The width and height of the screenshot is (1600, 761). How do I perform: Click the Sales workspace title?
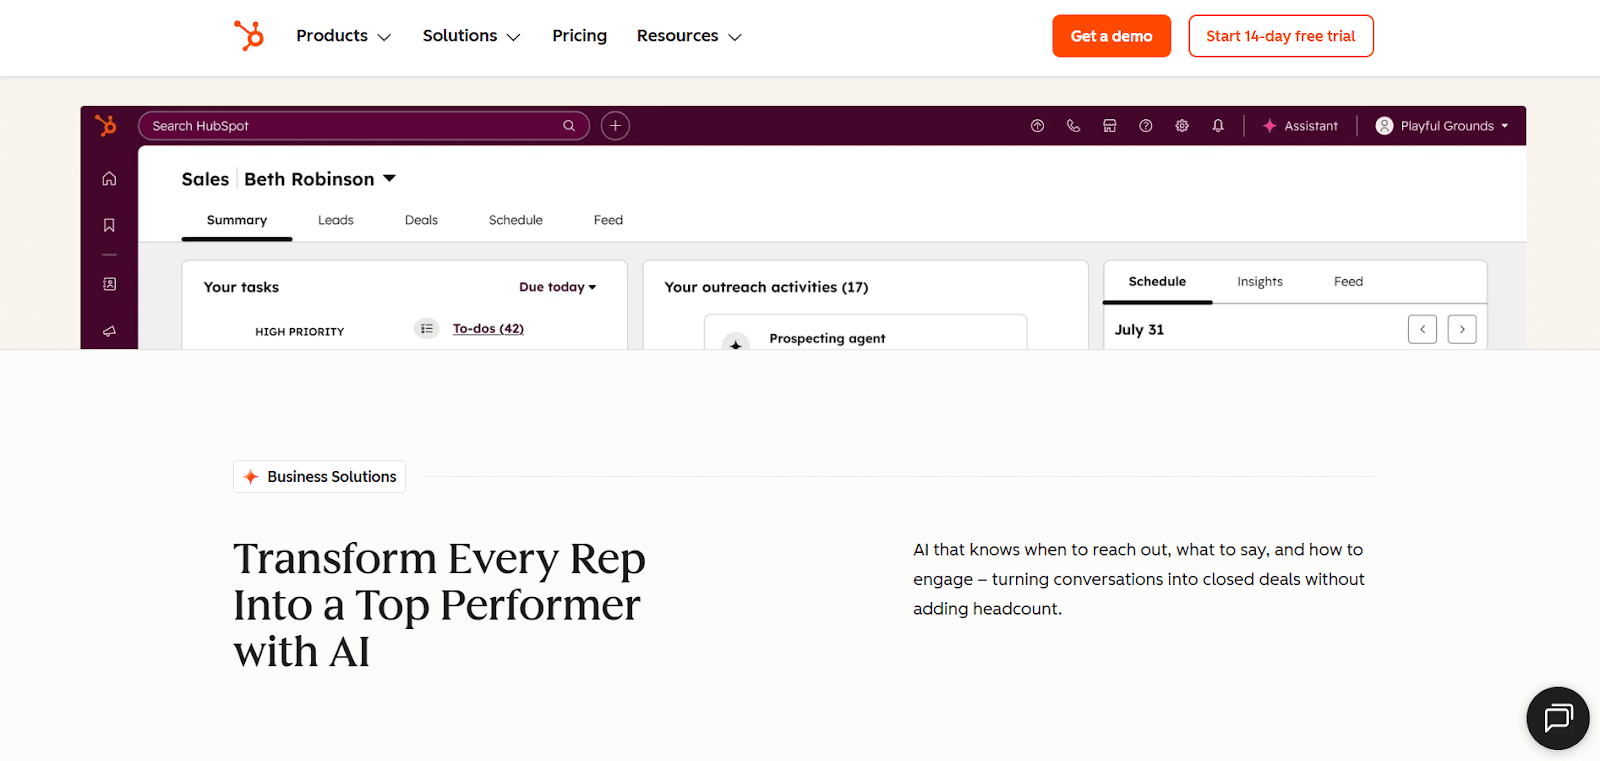[205, 179]
